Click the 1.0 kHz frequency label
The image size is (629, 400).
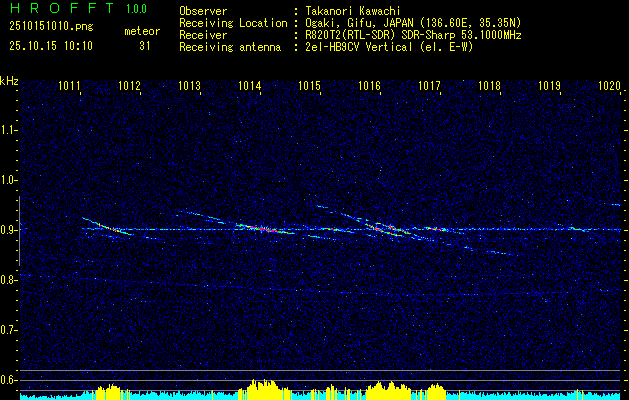7,180
